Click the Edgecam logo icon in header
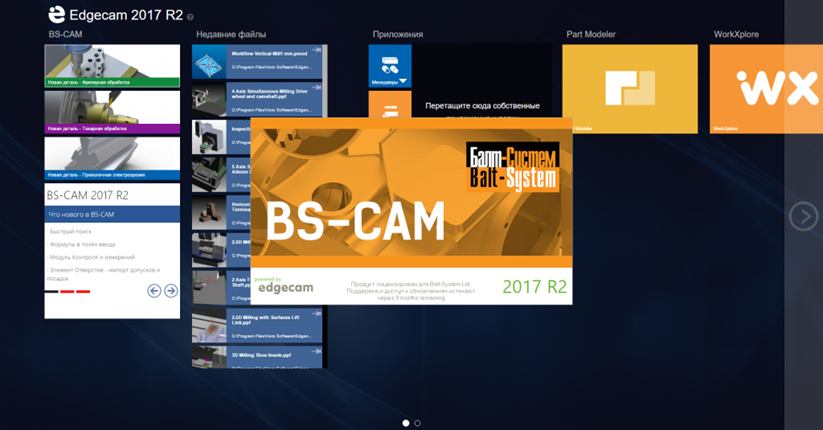The image size is (823, 430). tap(57, 15)
